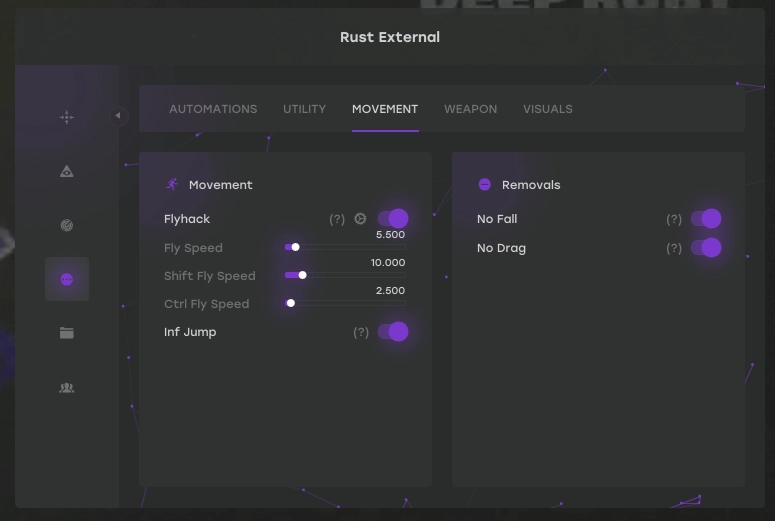Viewport: 775px width, 521px height.
Task: Click the purple three-dots sidebar icon
Action: click(x=67, y=280)
